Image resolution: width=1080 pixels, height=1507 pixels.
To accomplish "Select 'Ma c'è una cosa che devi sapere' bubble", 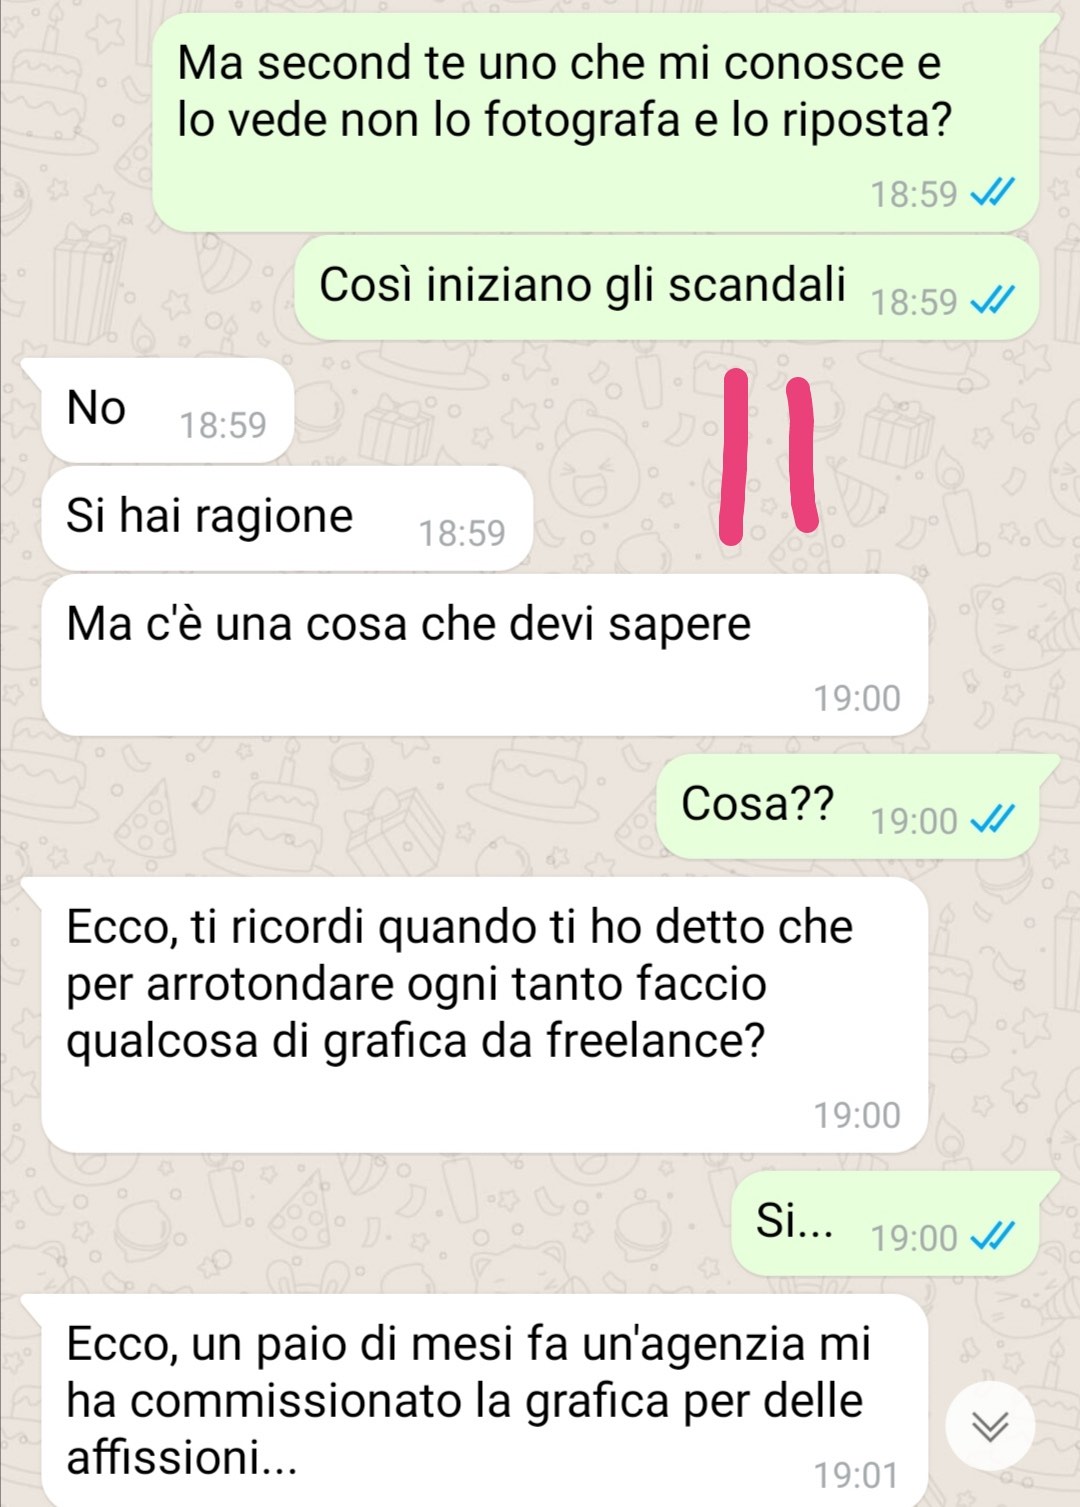I will click(x=484, y=655).
